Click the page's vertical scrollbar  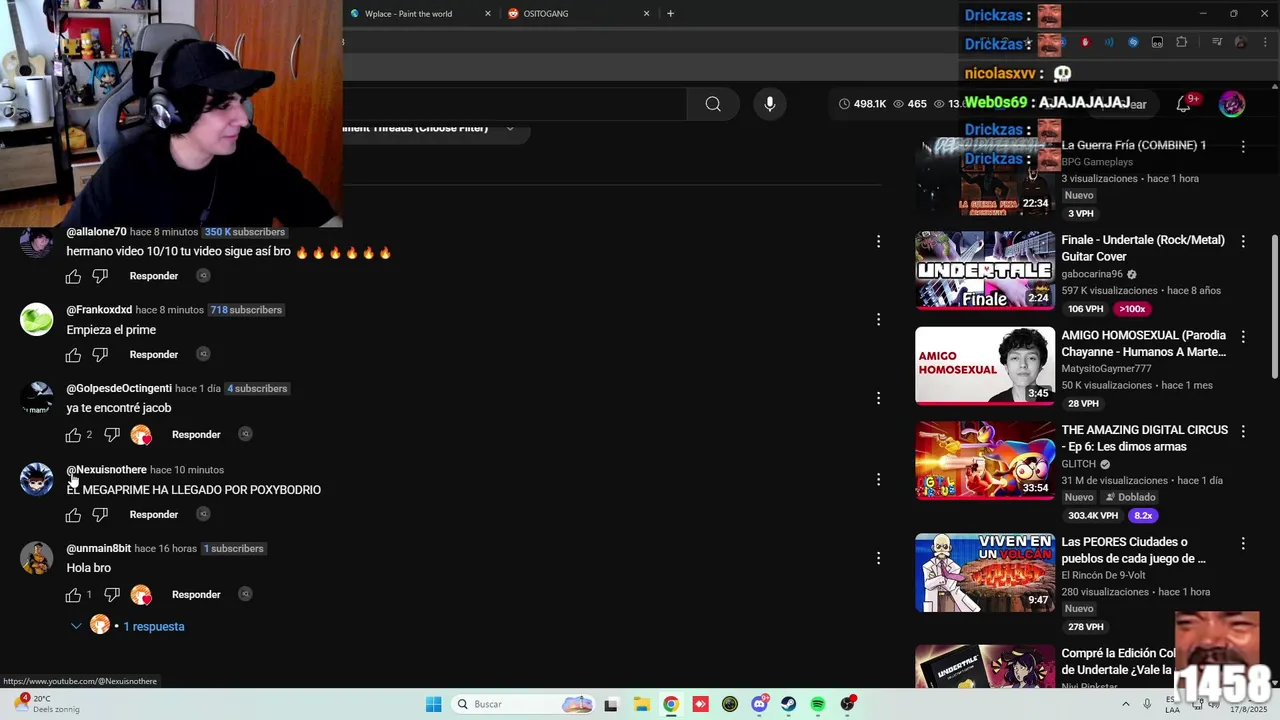pos(1274,307)
